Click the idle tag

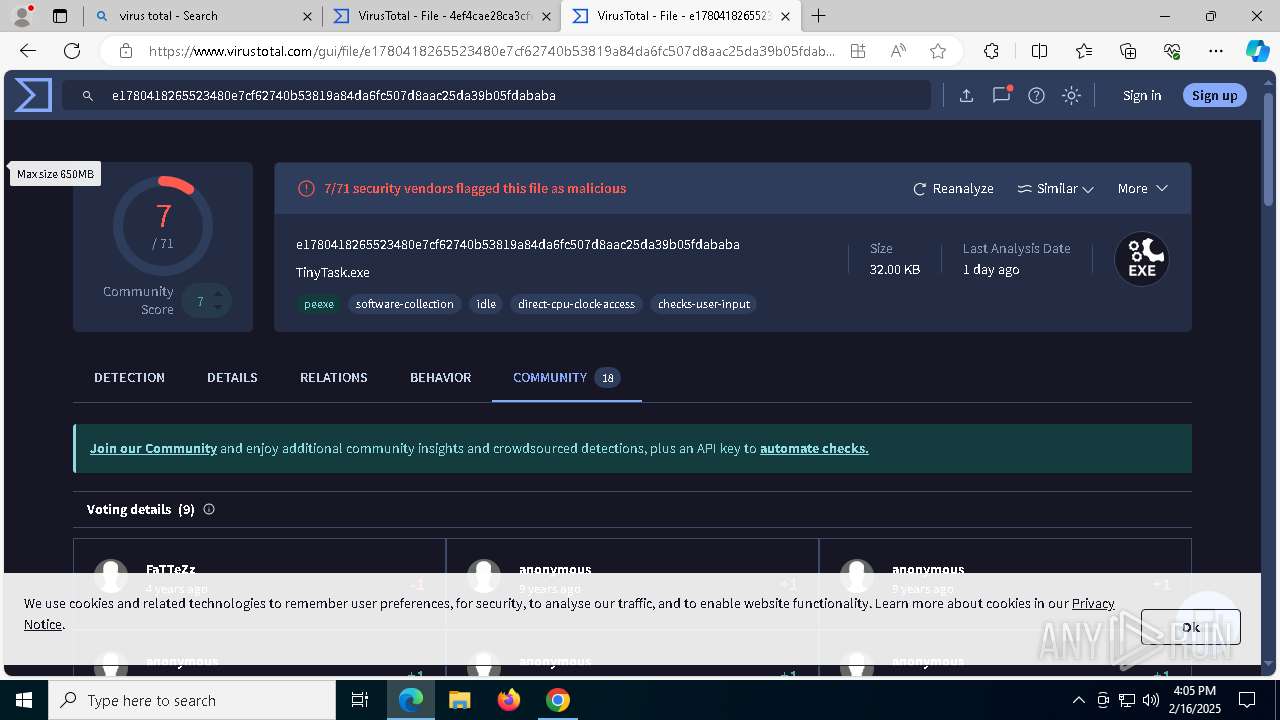pyautogui.click(x=486, y=304)
